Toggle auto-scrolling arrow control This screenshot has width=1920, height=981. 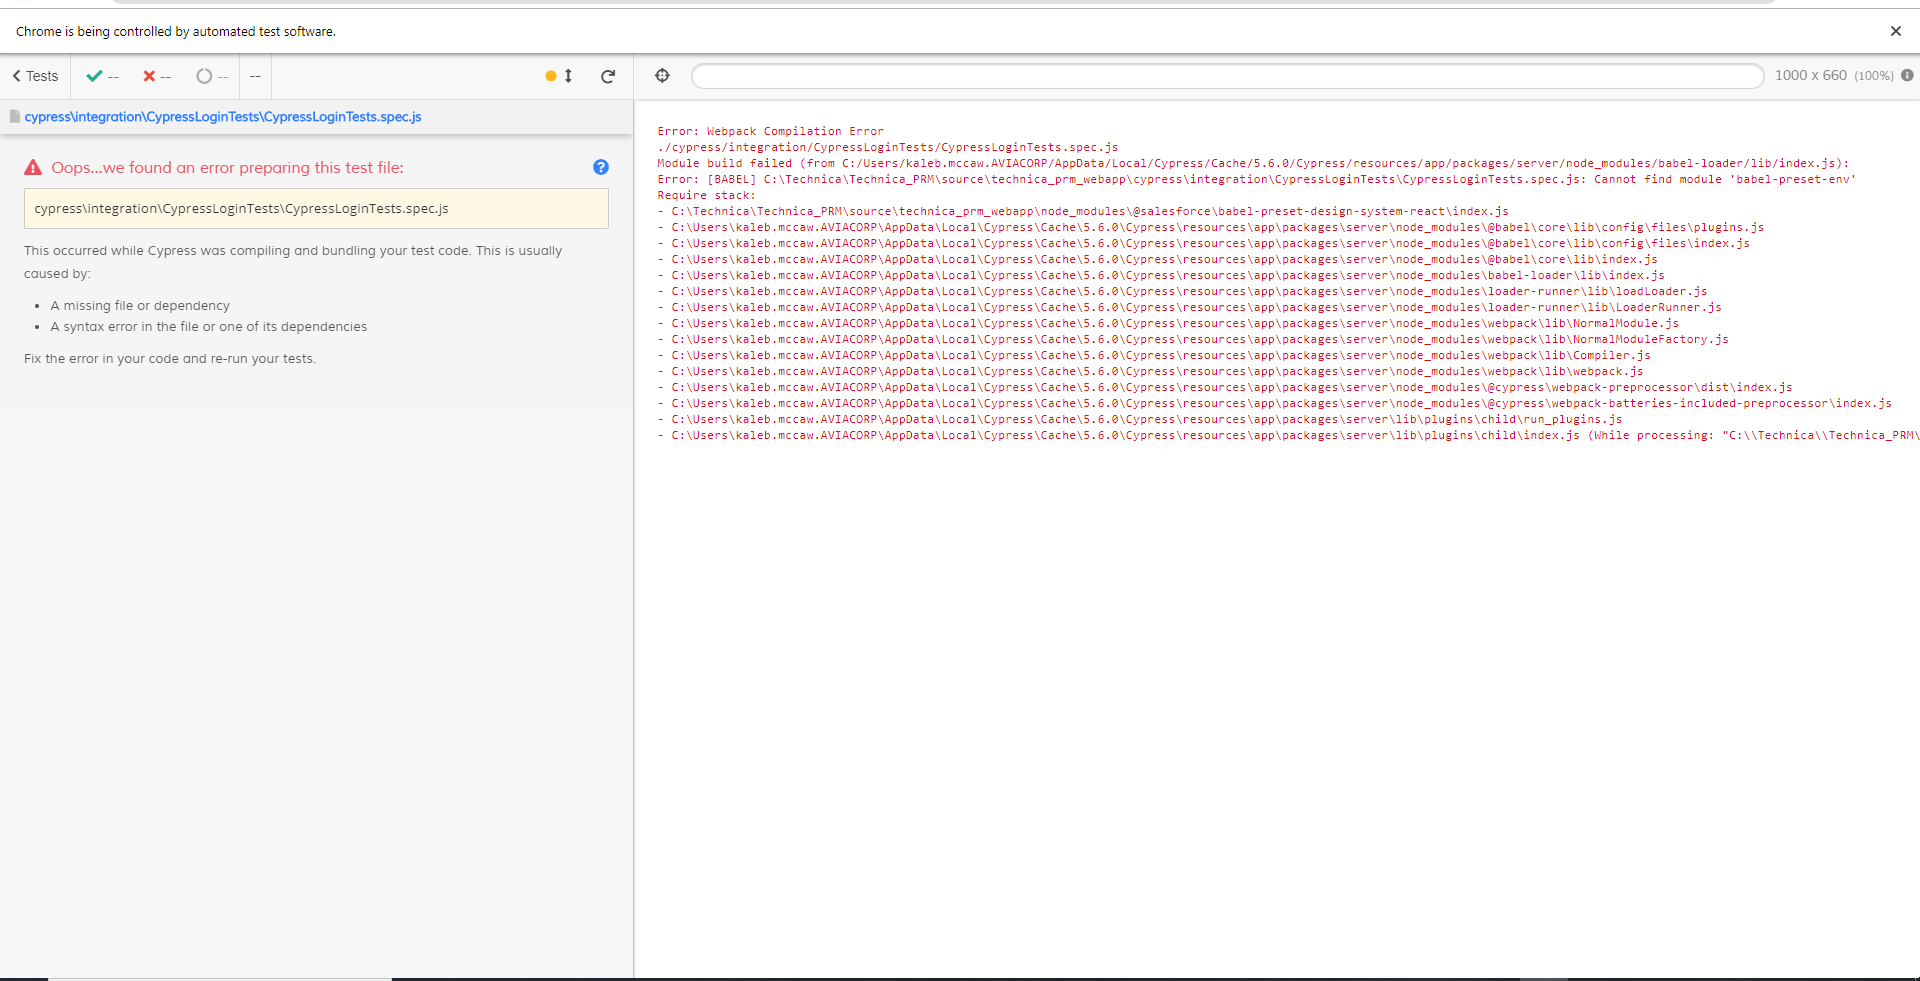coord(568,76)
